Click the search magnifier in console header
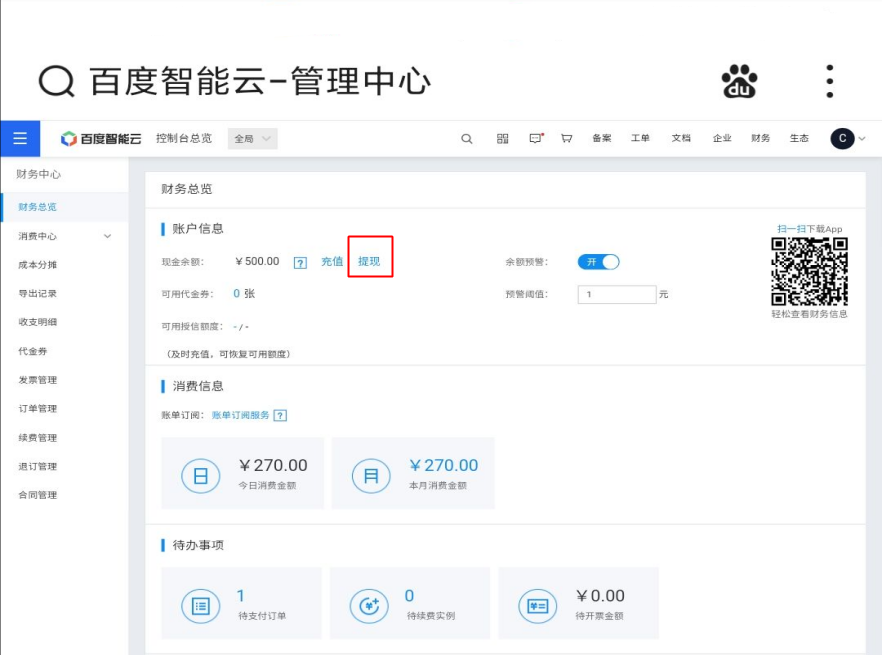This screenshot has width=882, height=655. click(466, 138)
